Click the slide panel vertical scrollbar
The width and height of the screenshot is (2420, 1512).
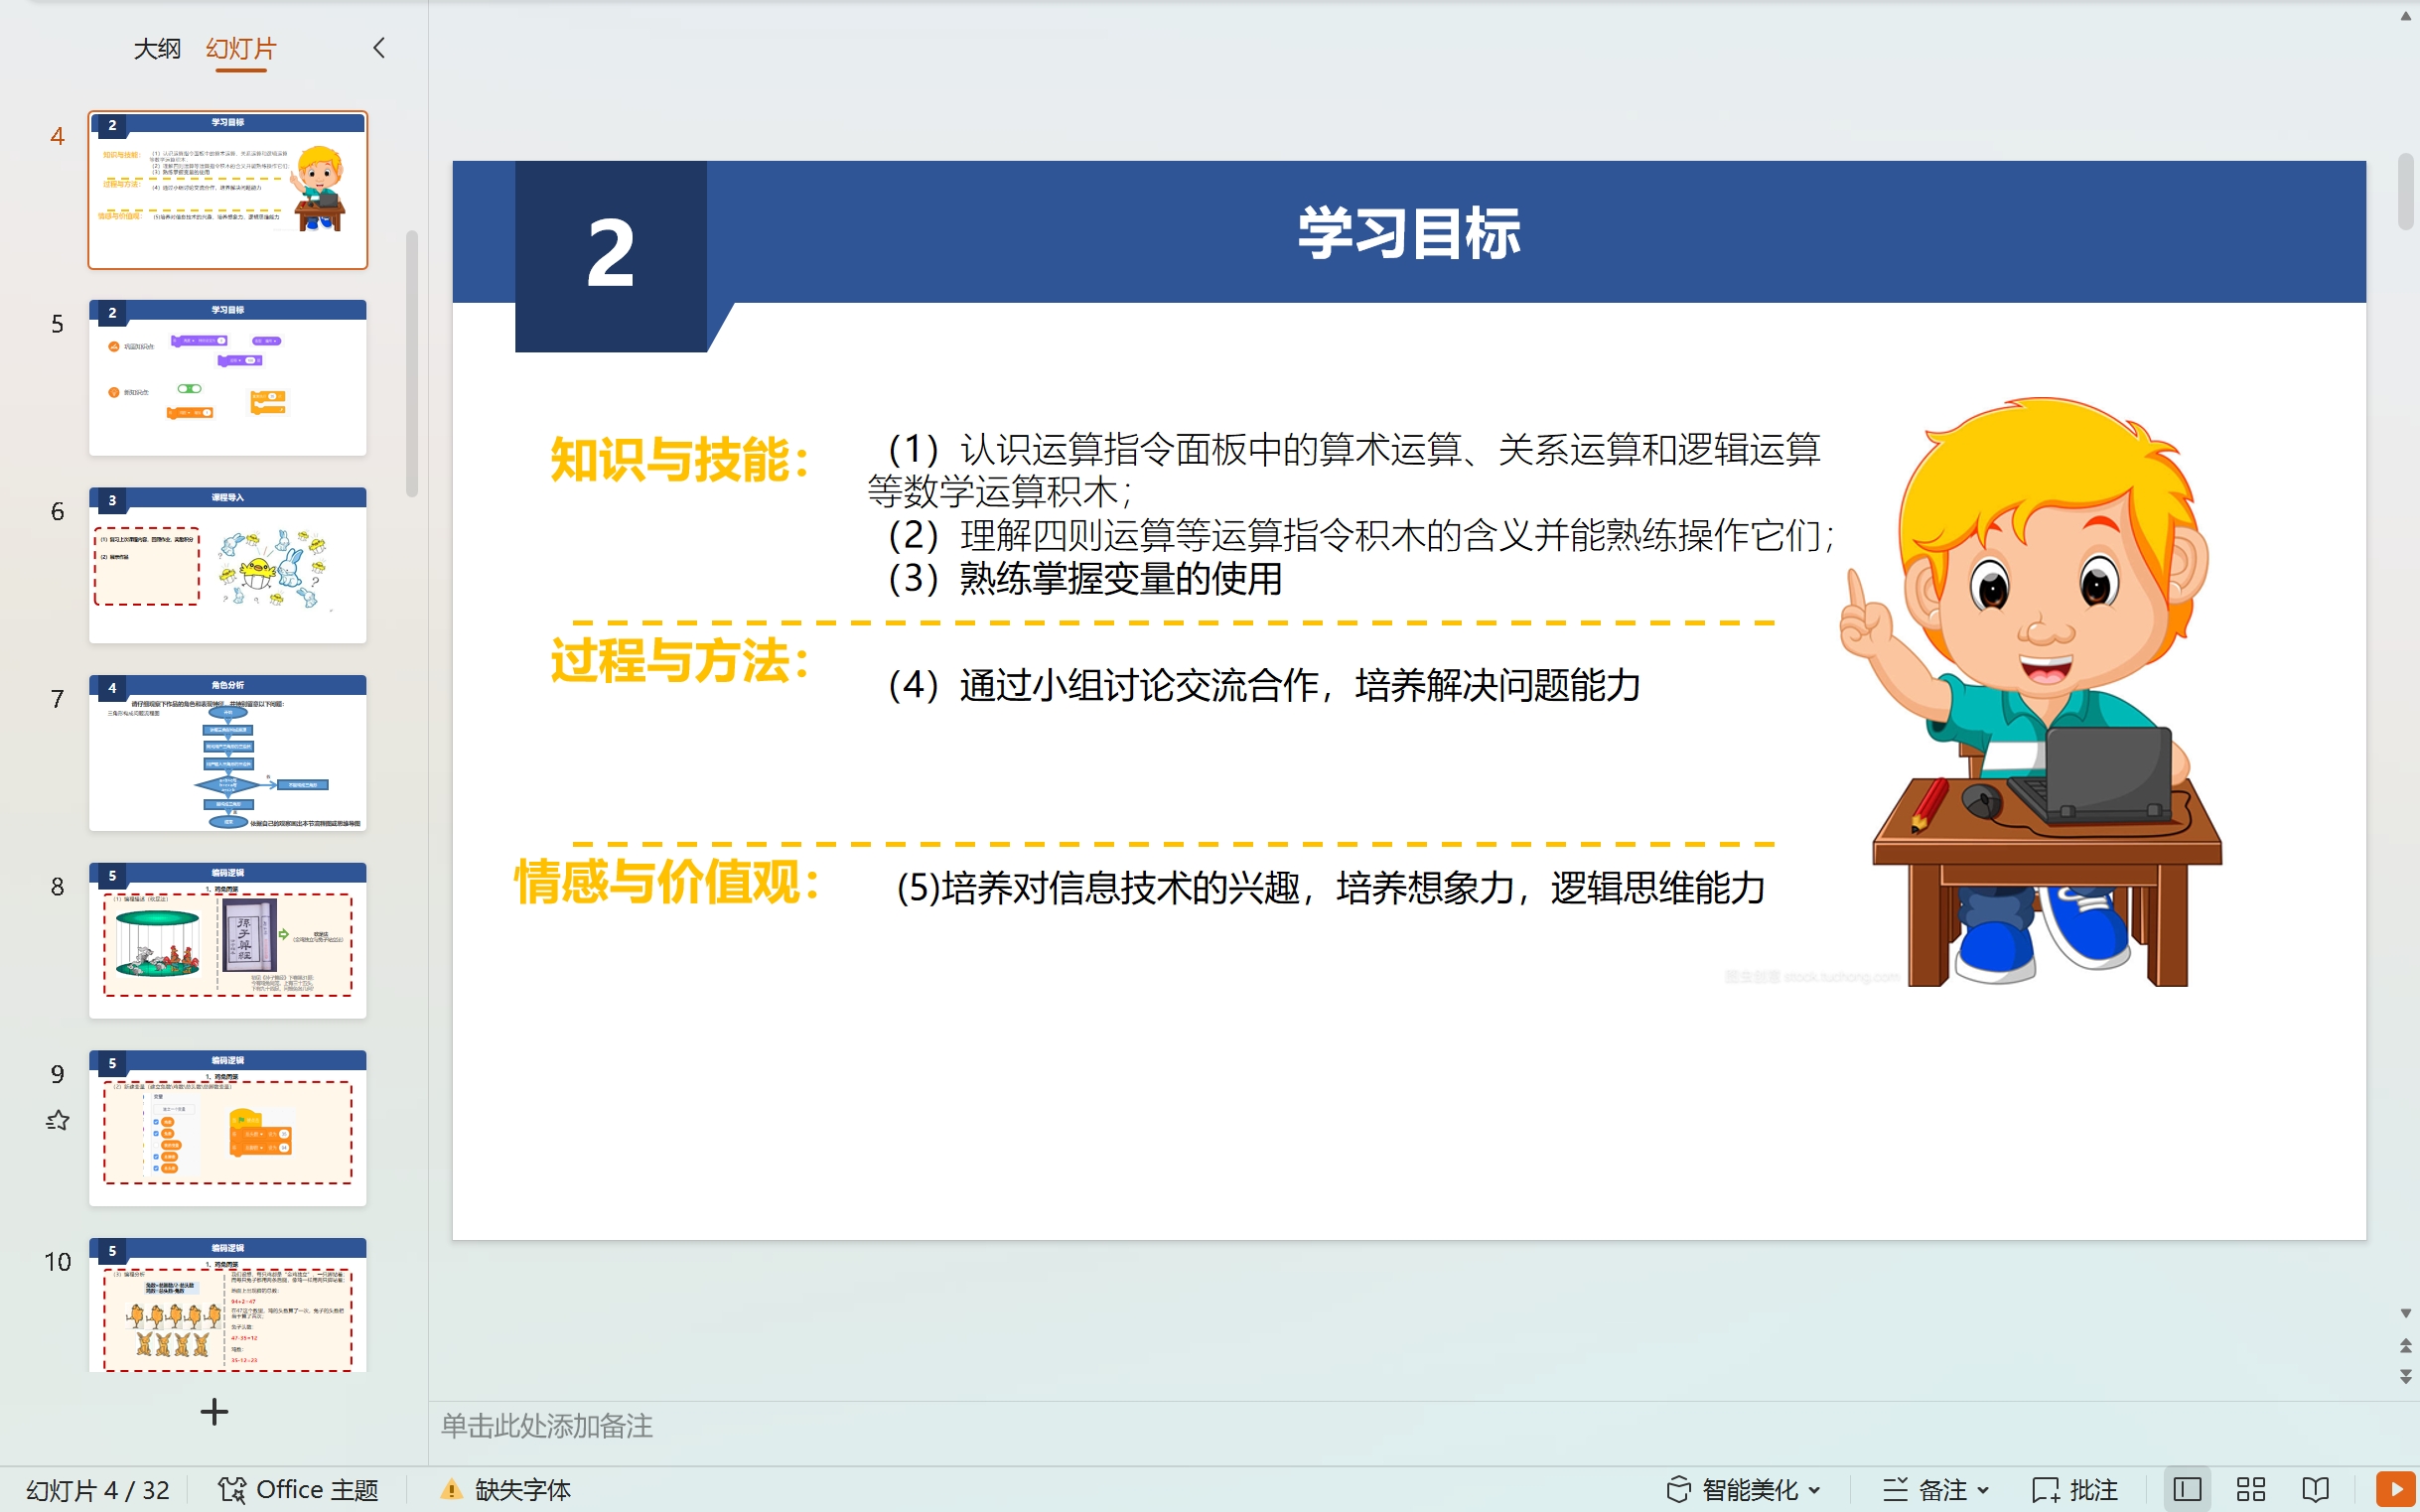click(411, 363)
